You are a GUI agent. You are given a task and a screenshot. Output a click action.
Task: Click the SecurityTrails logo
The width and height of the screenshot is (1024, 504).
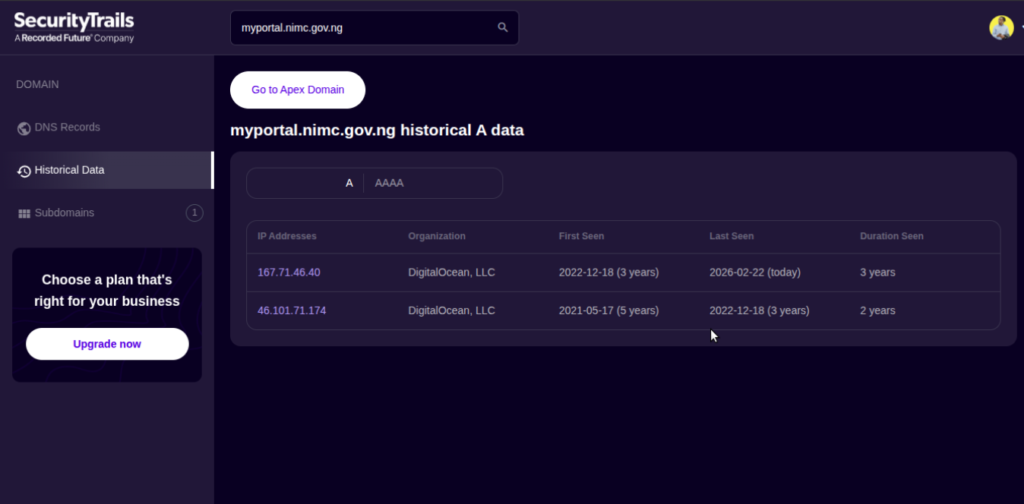pos(74,27)
